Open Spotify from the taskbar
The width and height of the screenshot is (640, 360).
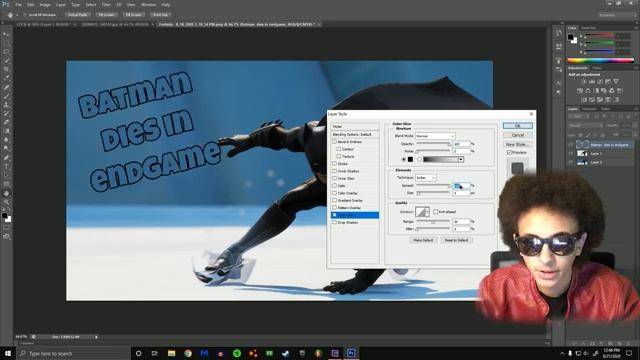pos(237,353)
